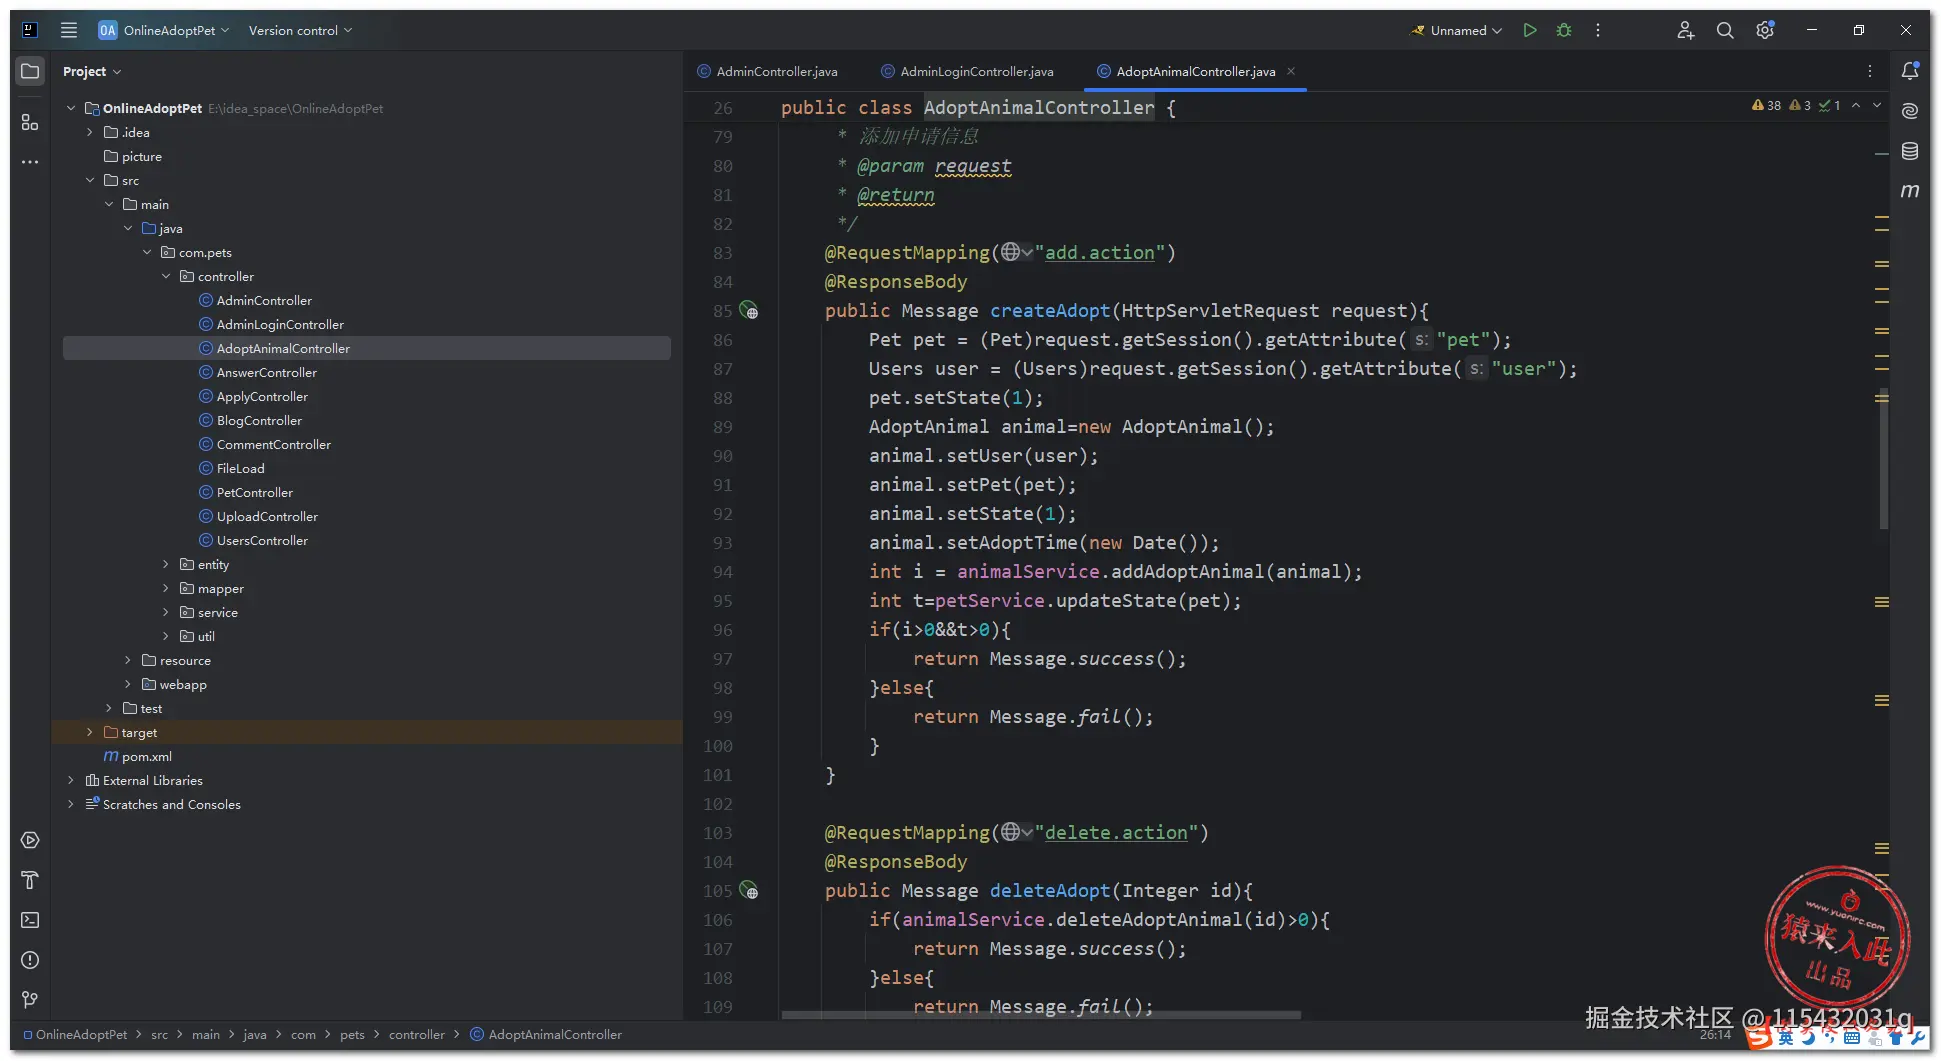Click the gutter icon on line 105
1941x1061 pixels.
pyautogui.click(x=749, y=890)
